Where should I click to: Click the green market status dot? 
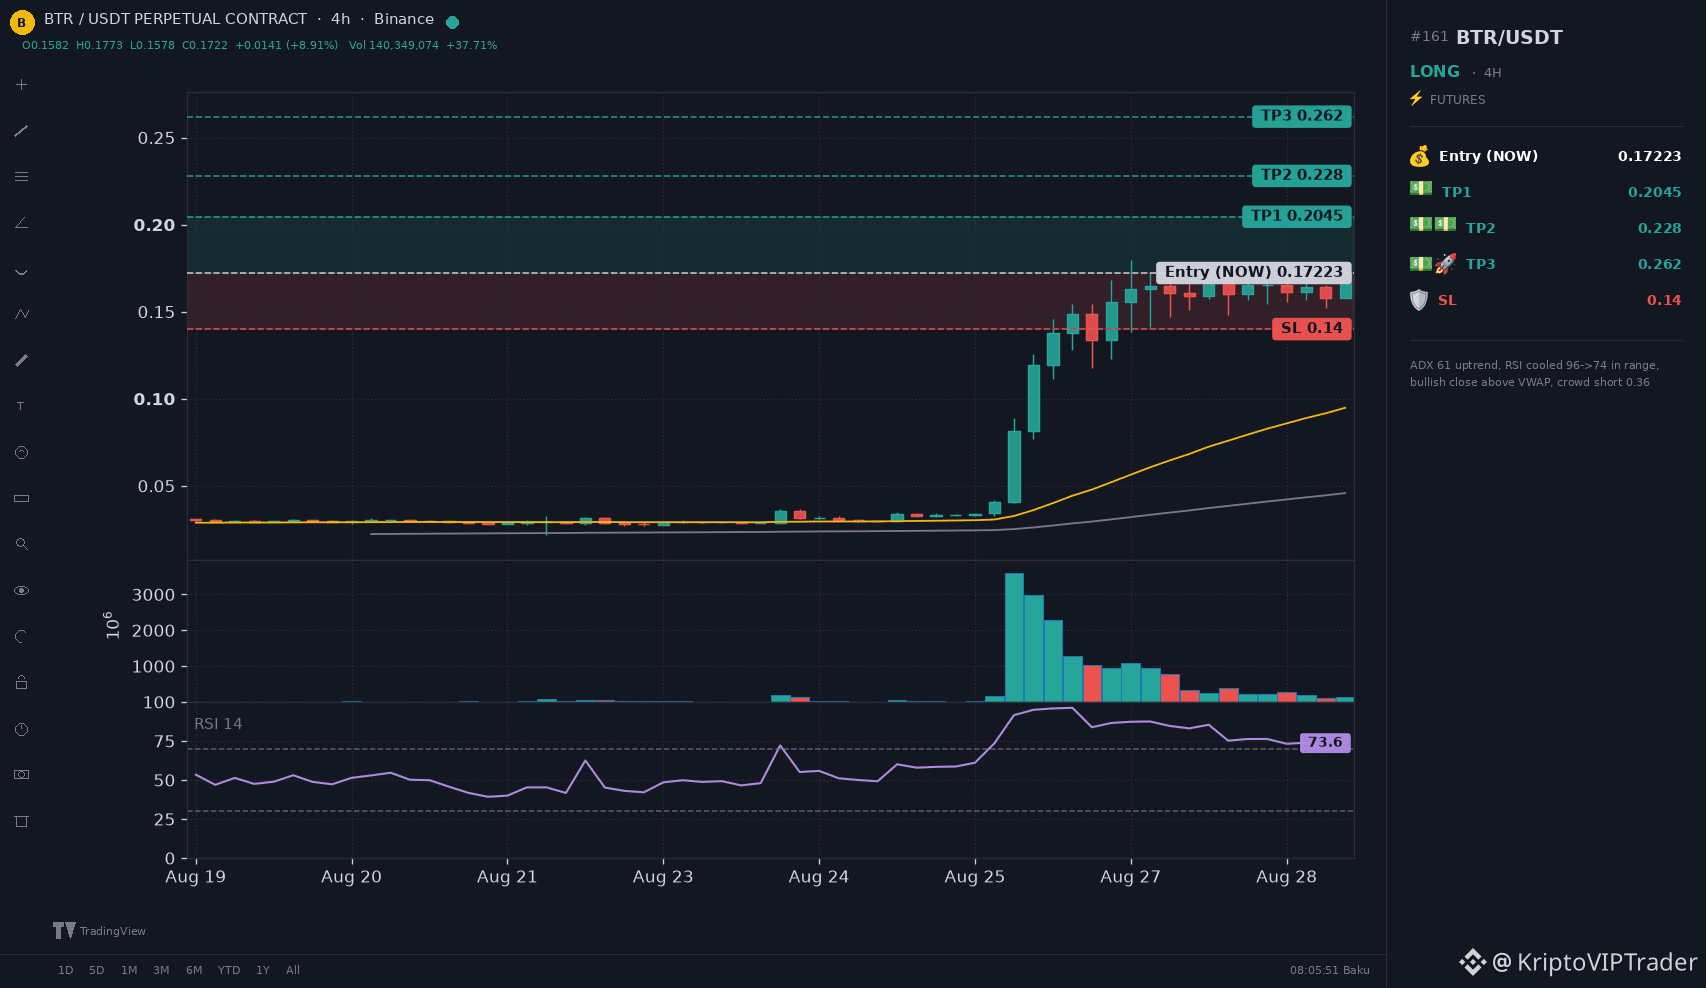(x=452, y=22)
